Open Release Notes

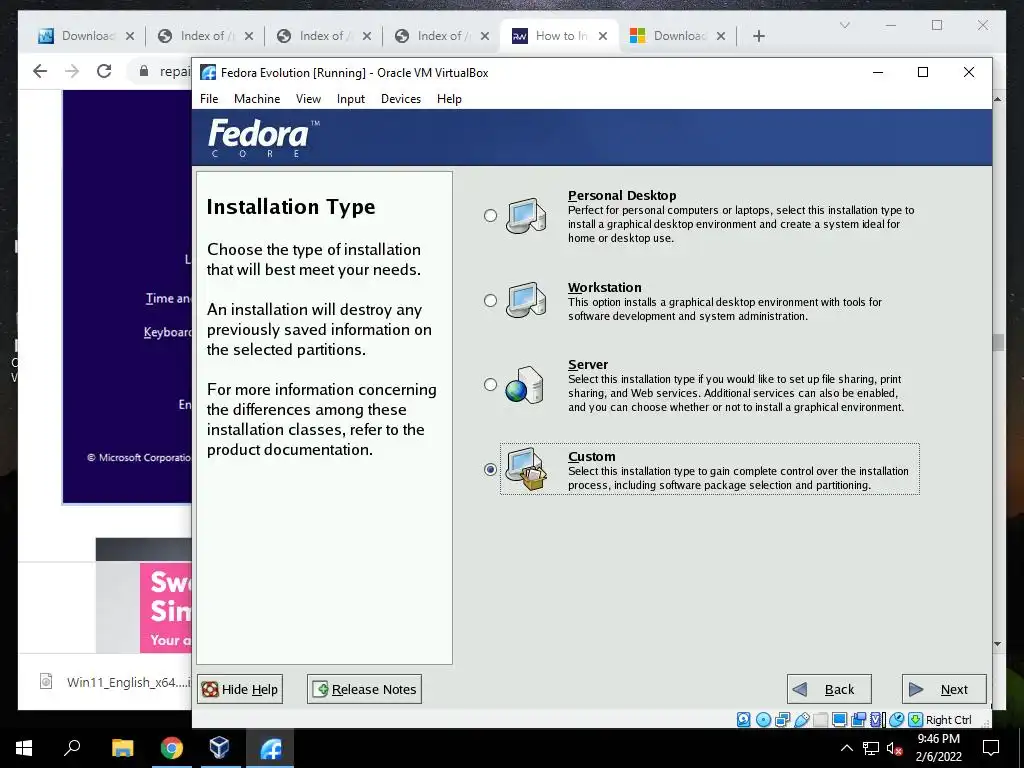tap(364, 689)
